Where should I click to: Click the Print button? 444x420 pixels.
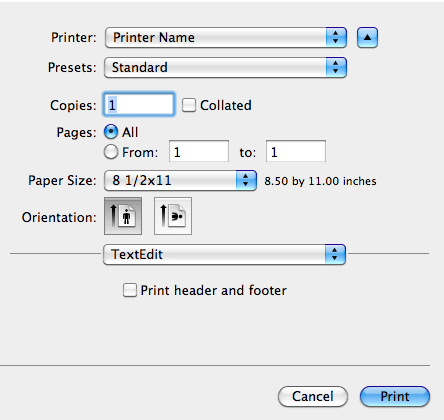395,396
